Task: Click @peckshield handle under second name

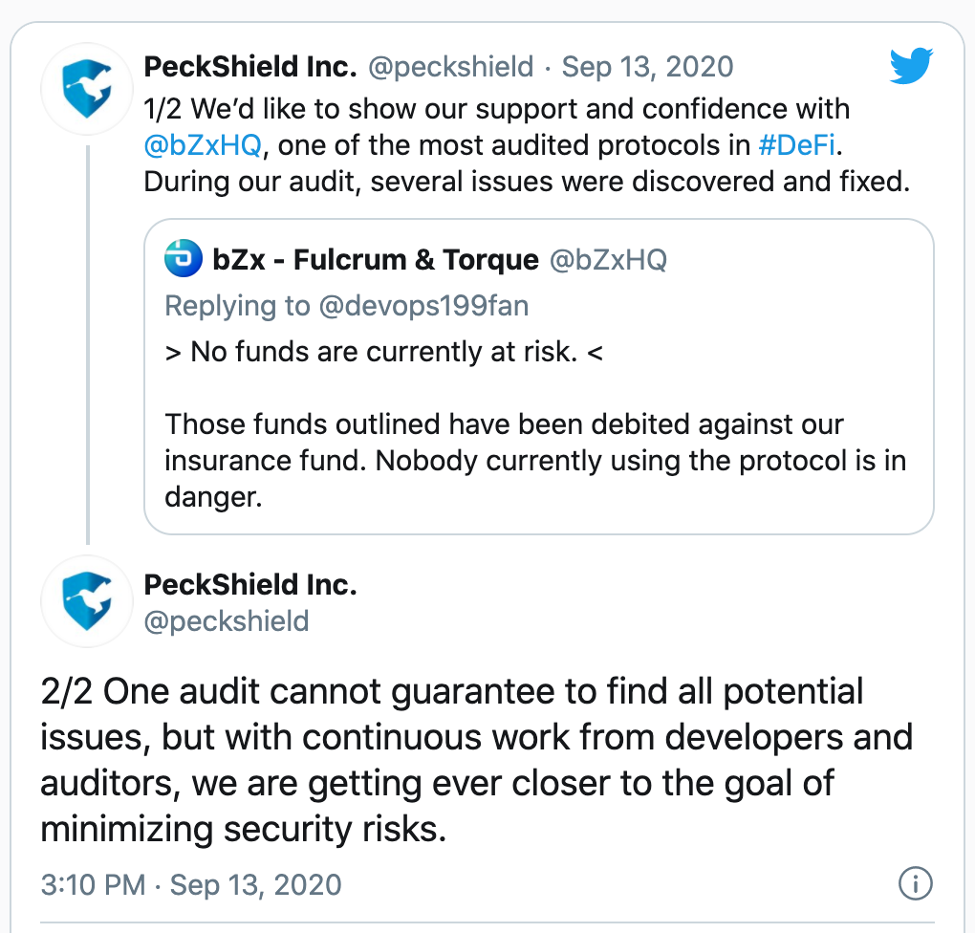Action: pos(226,621)
